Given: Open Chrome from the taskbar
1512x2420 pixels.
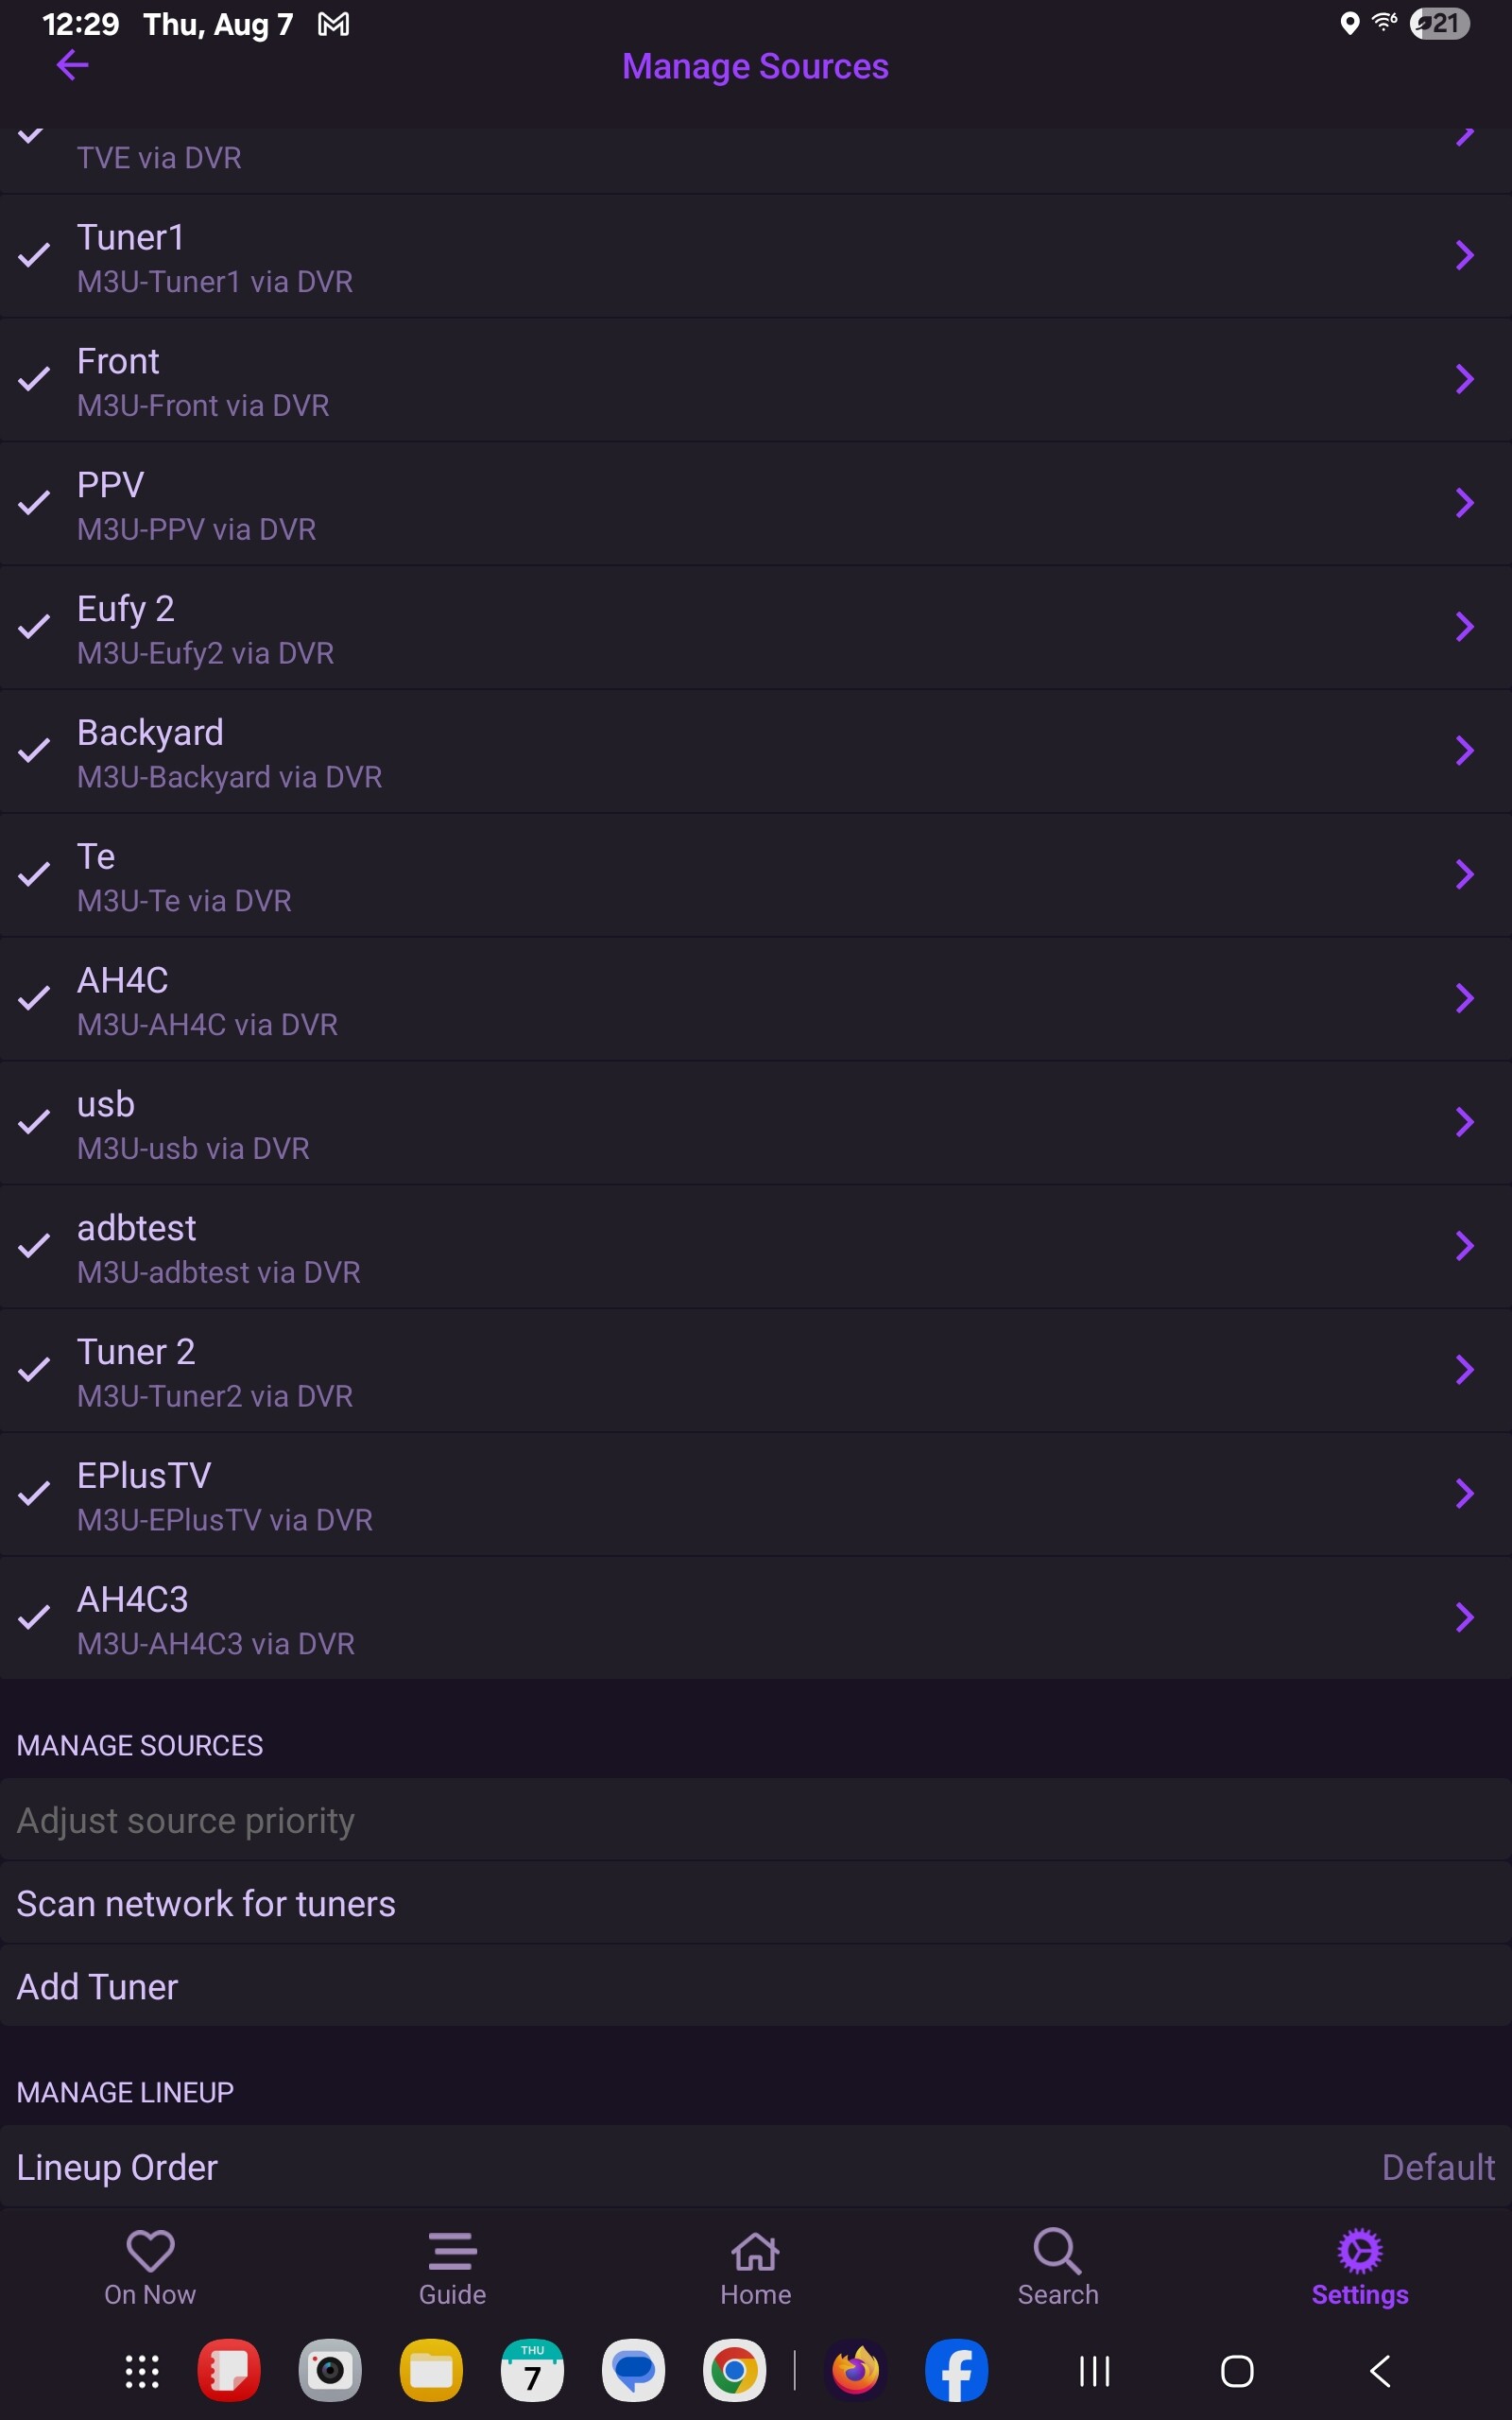Looking at the screenshot, I should (734, 2370).
